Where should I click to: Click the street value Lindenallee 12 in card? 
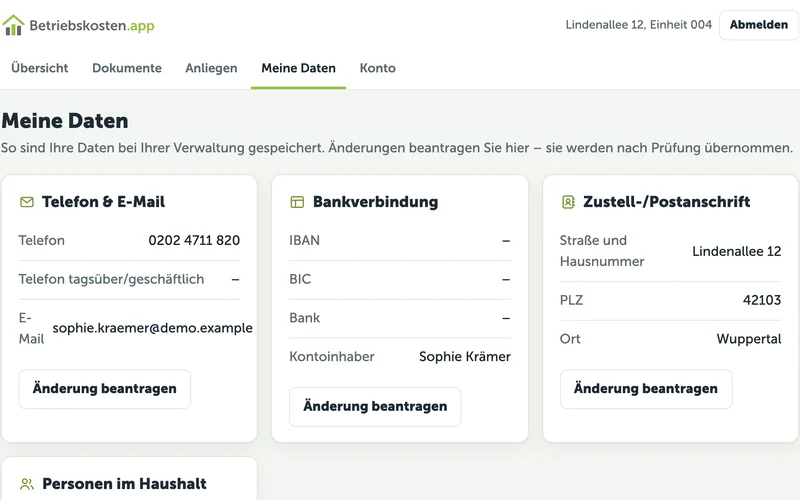pos(736,251)
